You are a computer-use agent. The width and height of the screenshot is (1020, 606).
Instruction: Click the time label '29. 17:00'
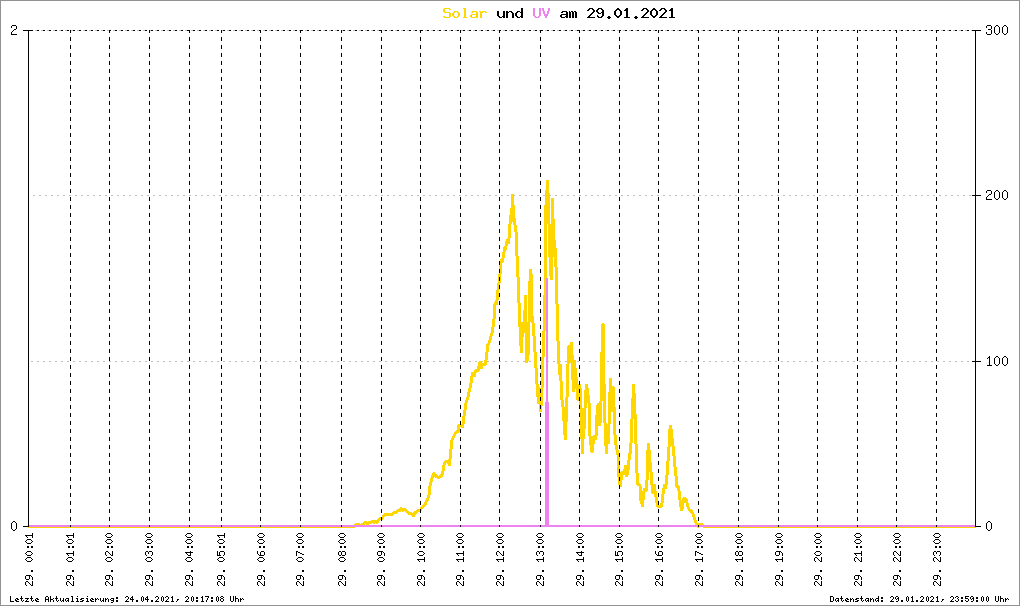click(699, 560)
